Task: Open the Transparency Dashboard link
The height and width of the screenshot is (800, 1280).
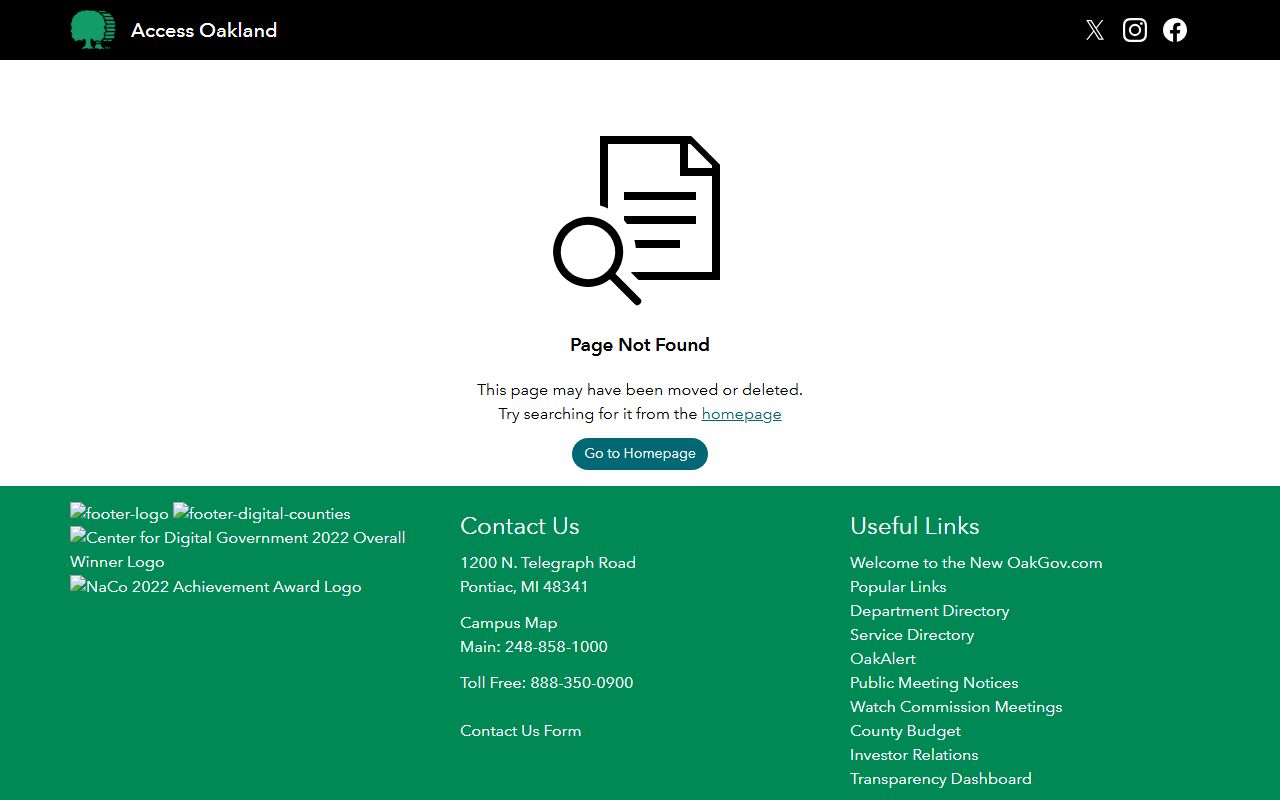Action: pyautogui.click(x=940, y=779)
